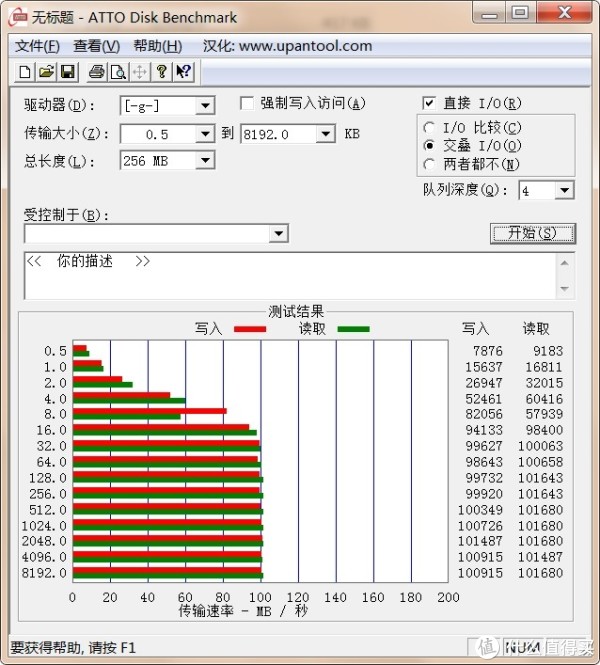Click the 传输速率 - MB / 秒 axis label

[x=243, y=611]
